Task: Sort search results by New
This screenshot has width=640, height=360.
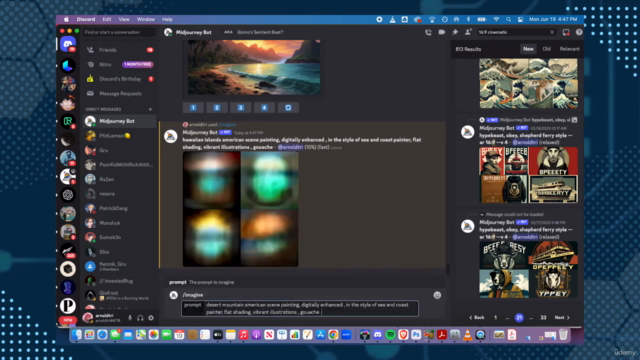Action: click(528, 49)
